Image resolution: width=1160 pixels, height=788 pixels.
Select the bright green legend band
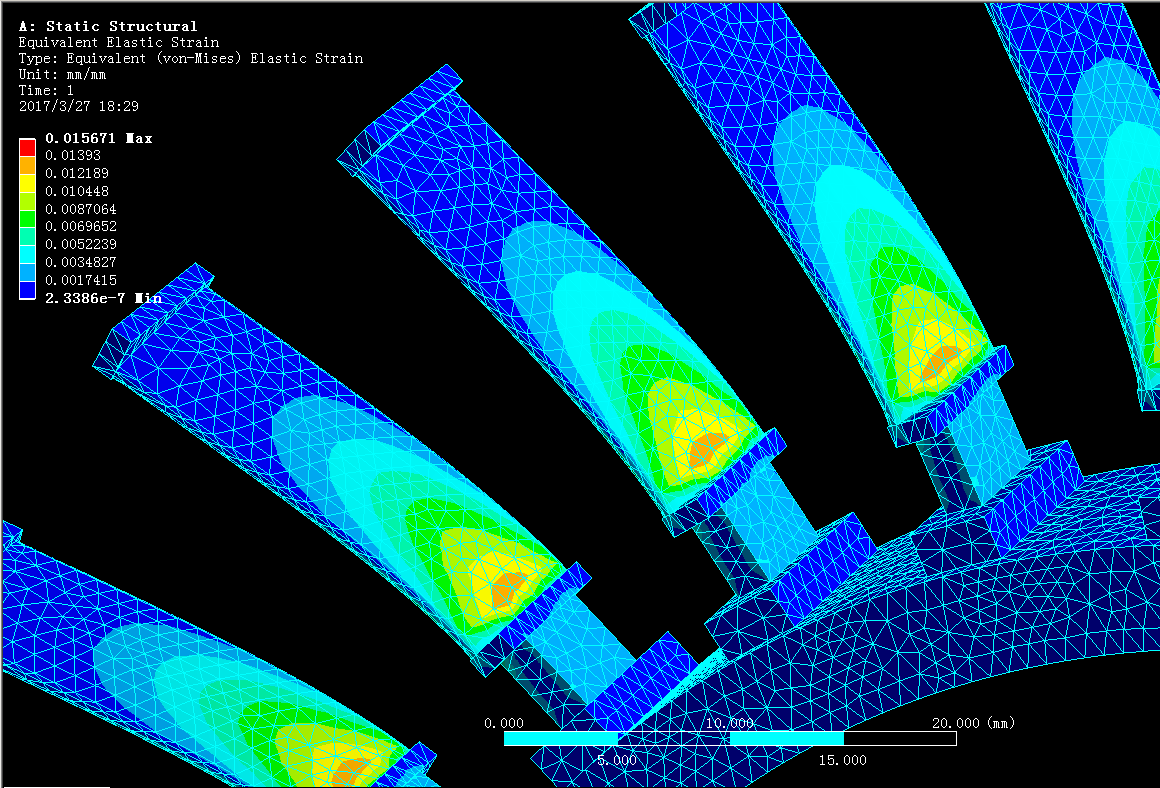coord(27,218)
